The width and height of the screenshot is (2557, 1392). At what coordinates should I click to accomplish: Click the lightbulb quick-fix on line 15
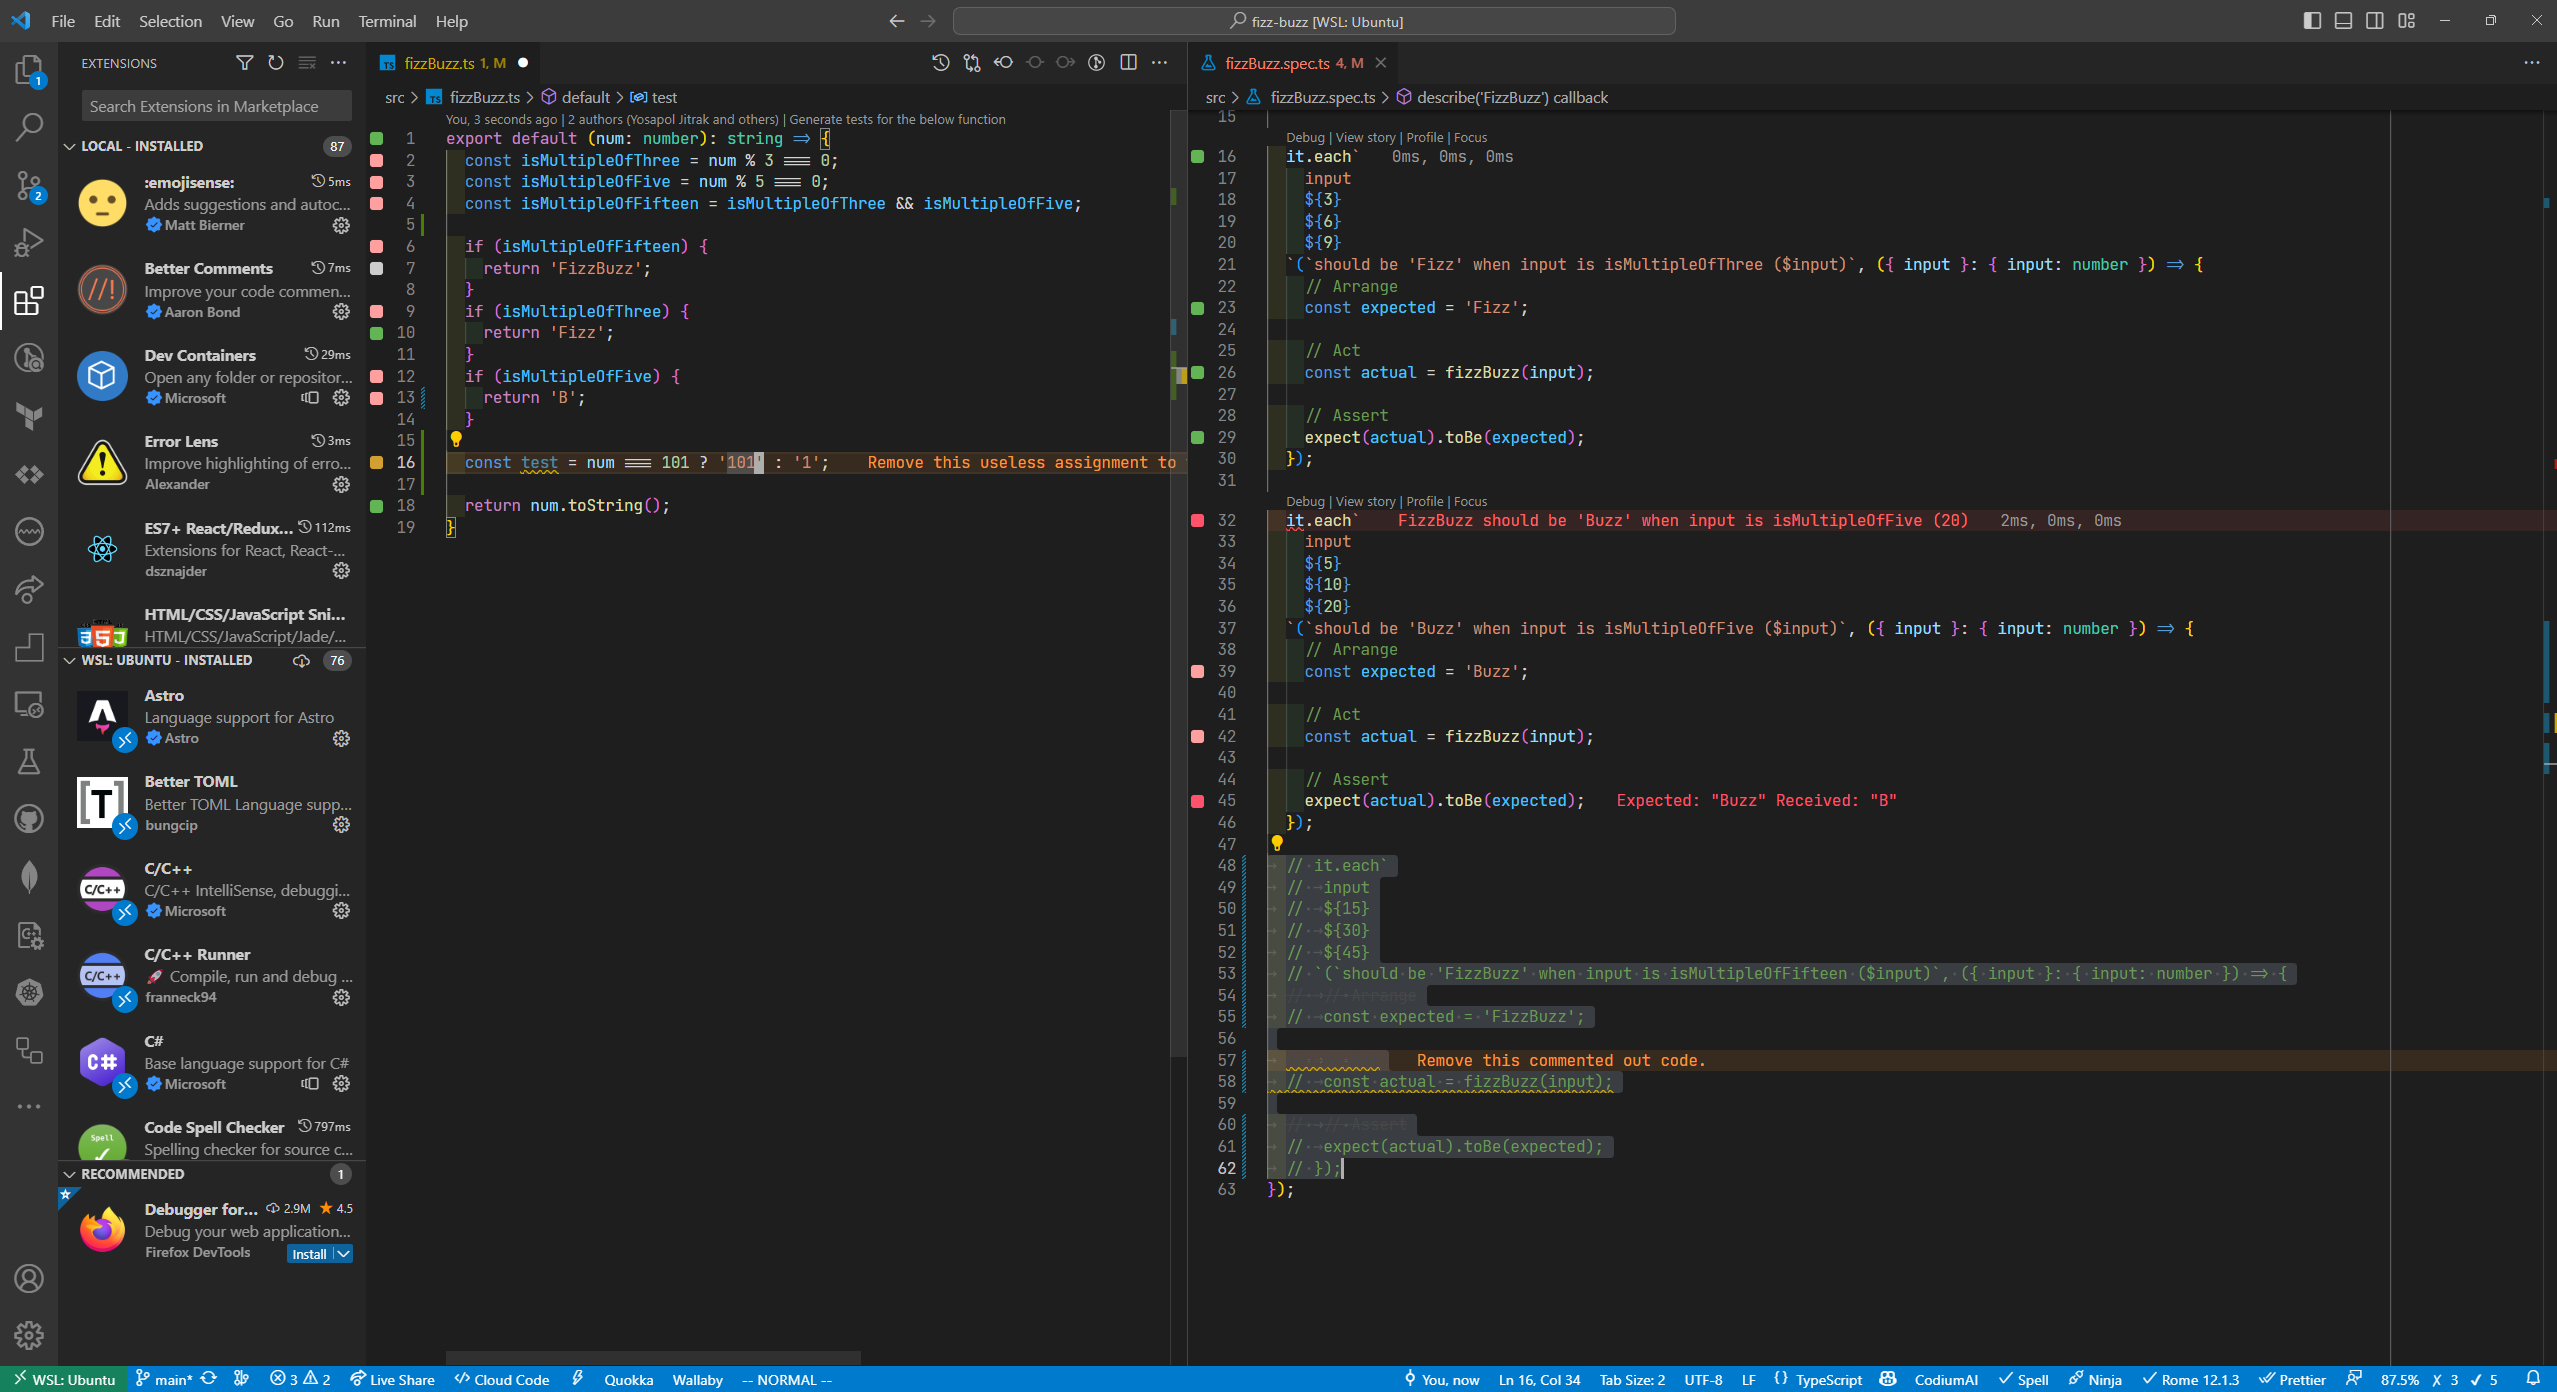(456, 439)
